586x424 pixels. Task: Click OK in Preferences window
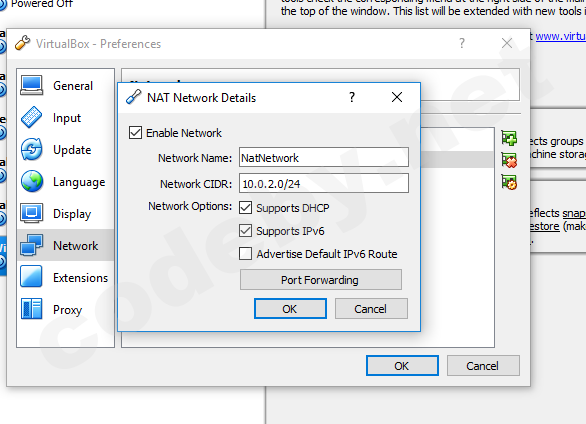402,366
